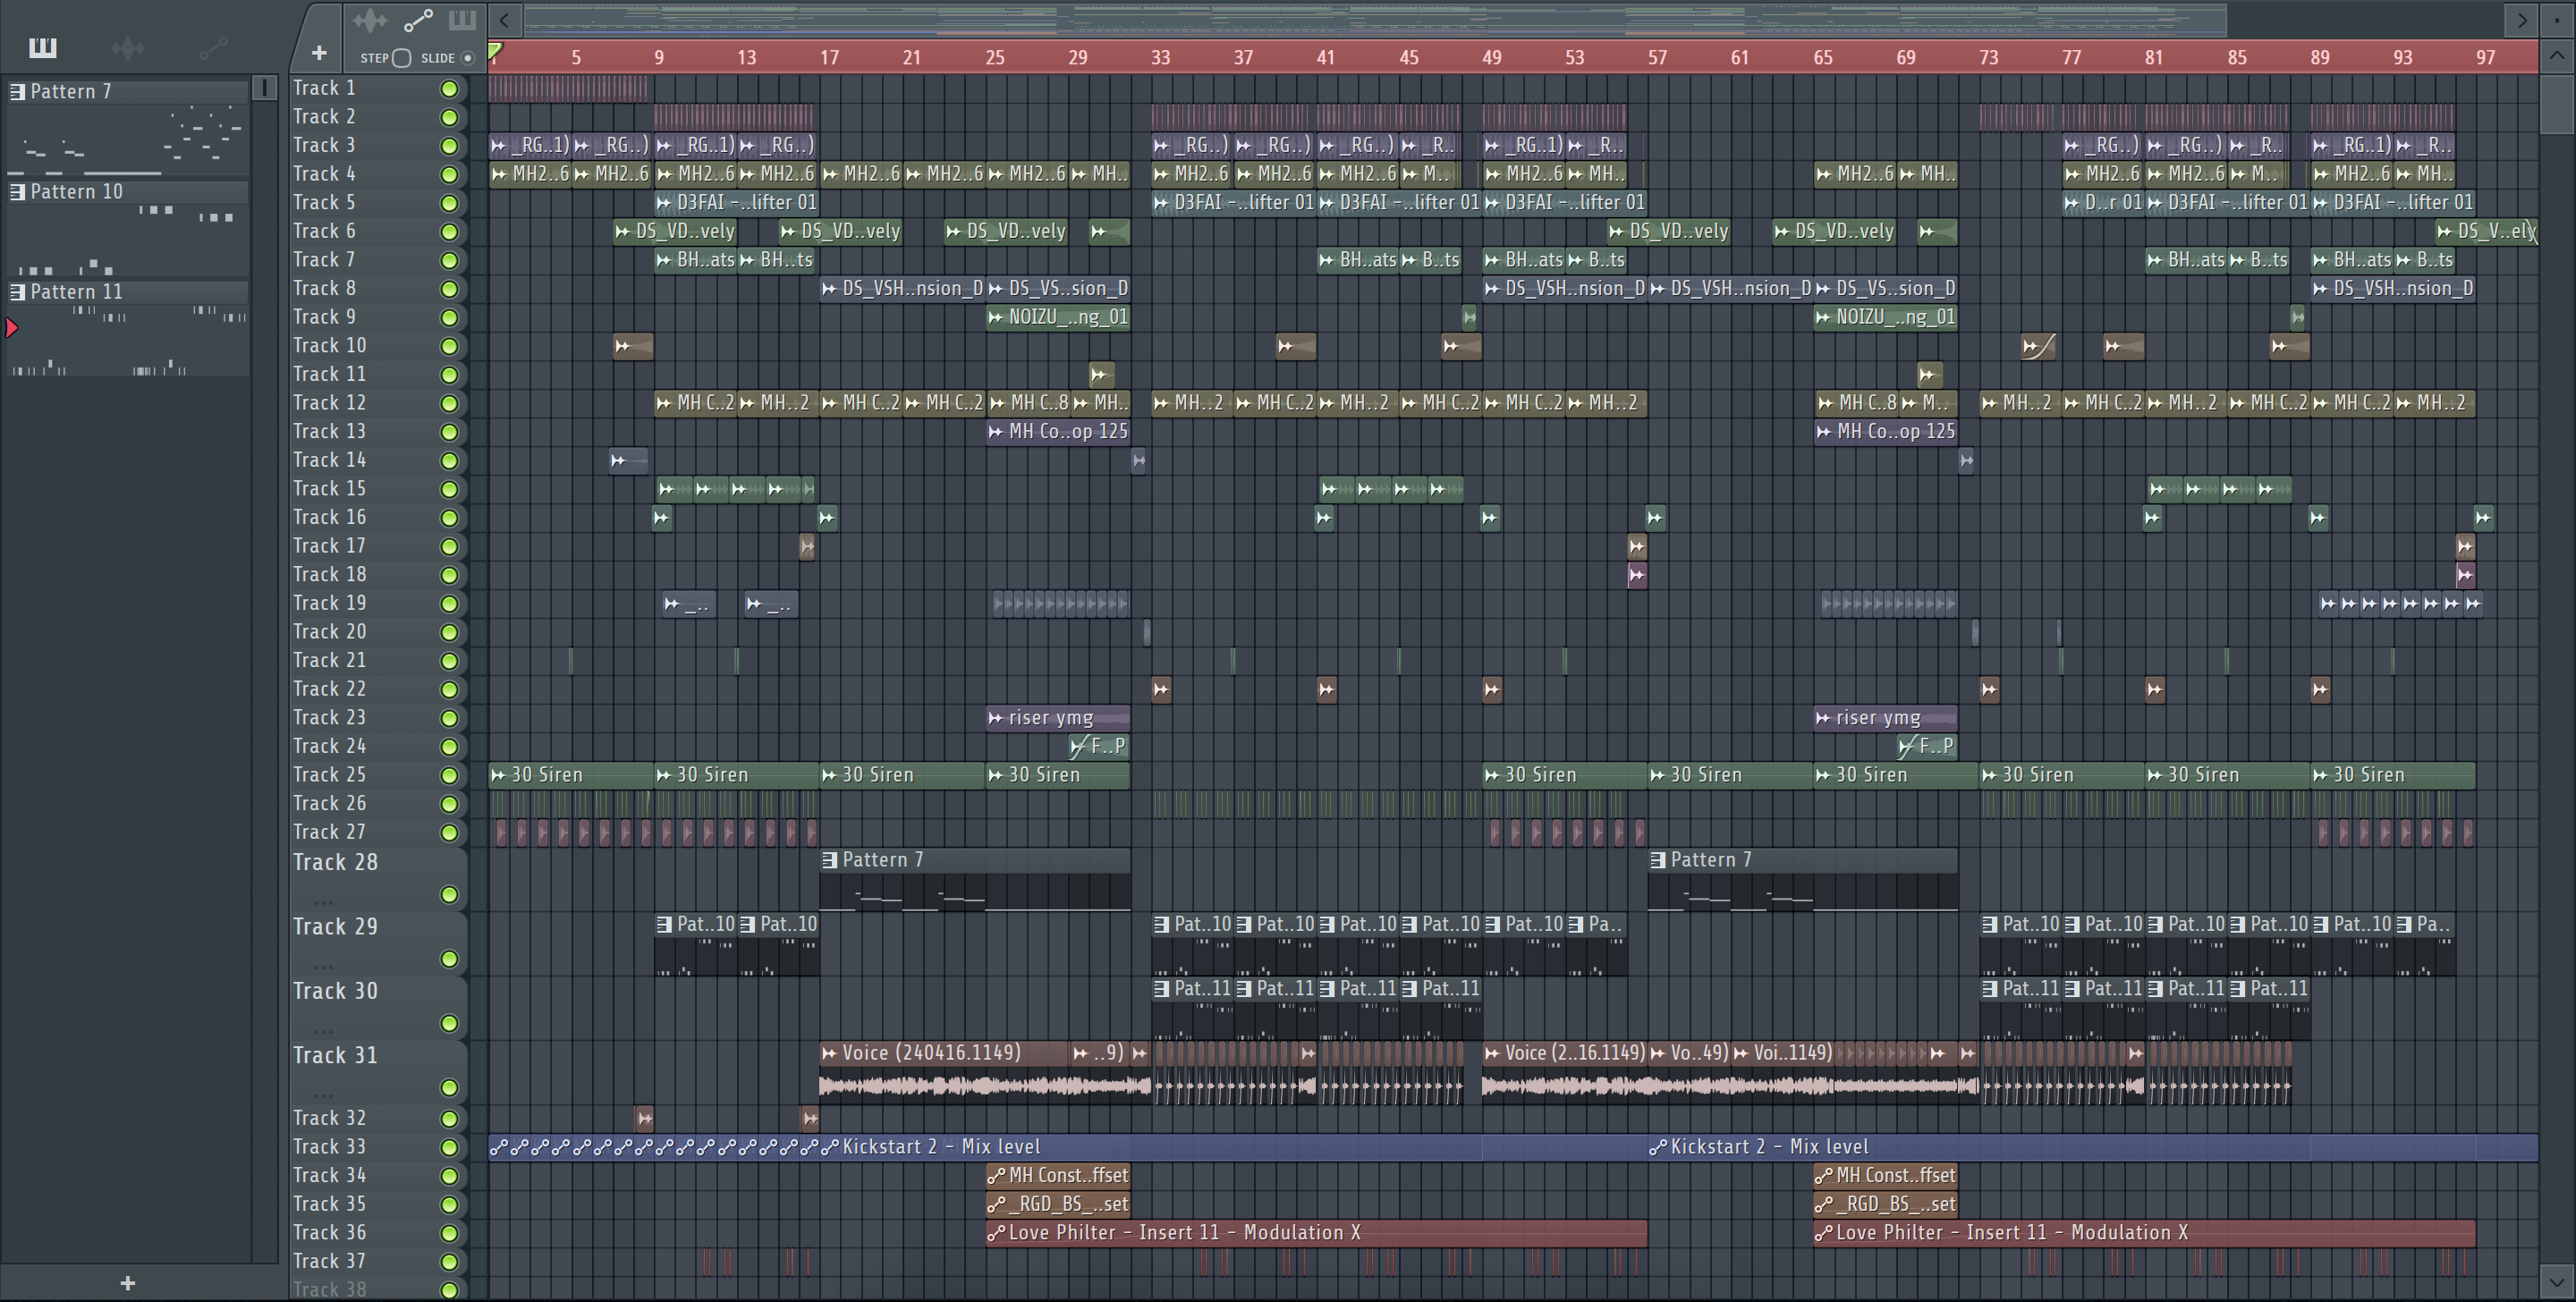Open menu of Voice (240416.1149) clip at bar 17
Screen dimensions: 2576x1302
[829, 1053]
